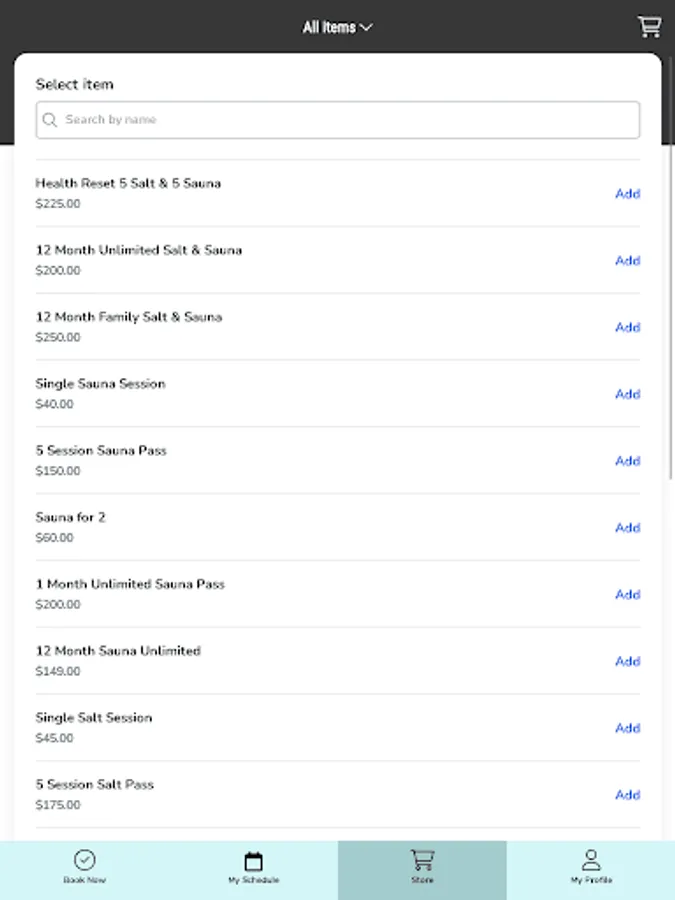Add 12 Month Sauna Unlimited
This screenshot has width=675, height=900.
click(627, 661)
